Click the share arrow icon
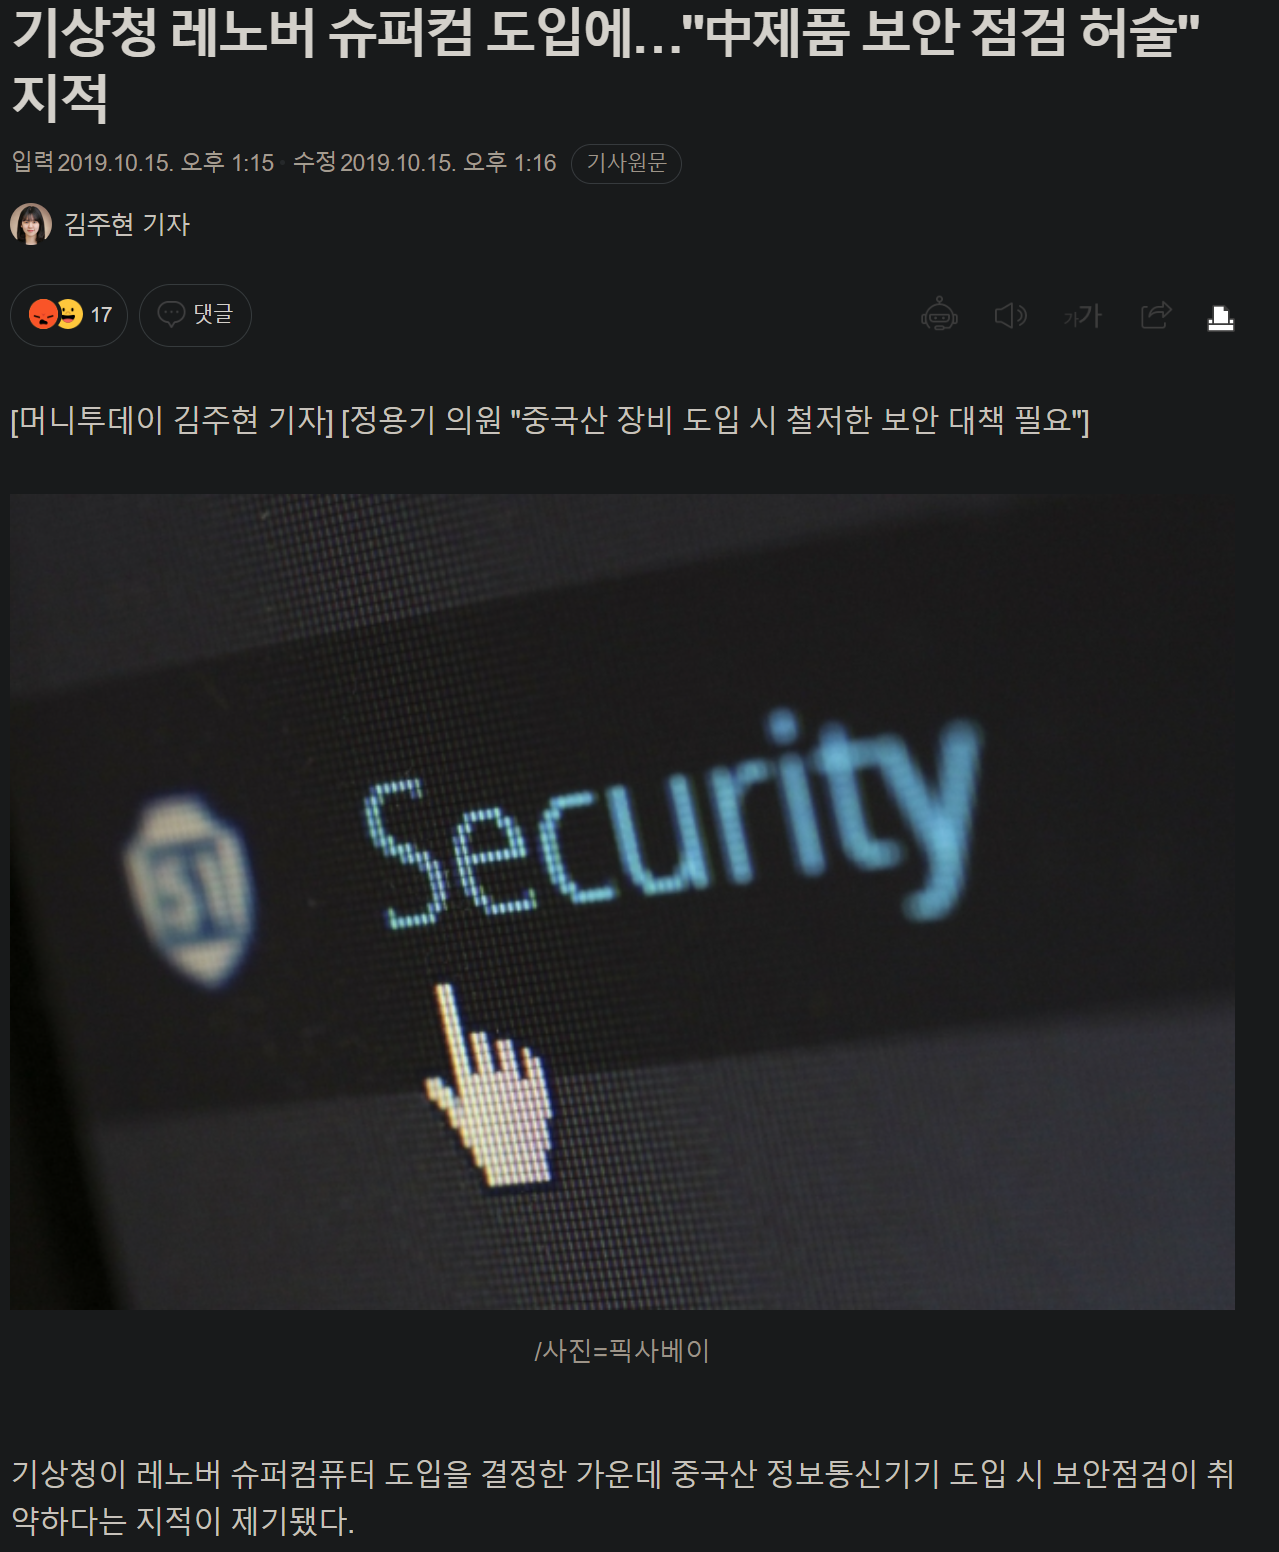The width and height of the screenshot is (1279, 1552). click(x=1156, y=315)
